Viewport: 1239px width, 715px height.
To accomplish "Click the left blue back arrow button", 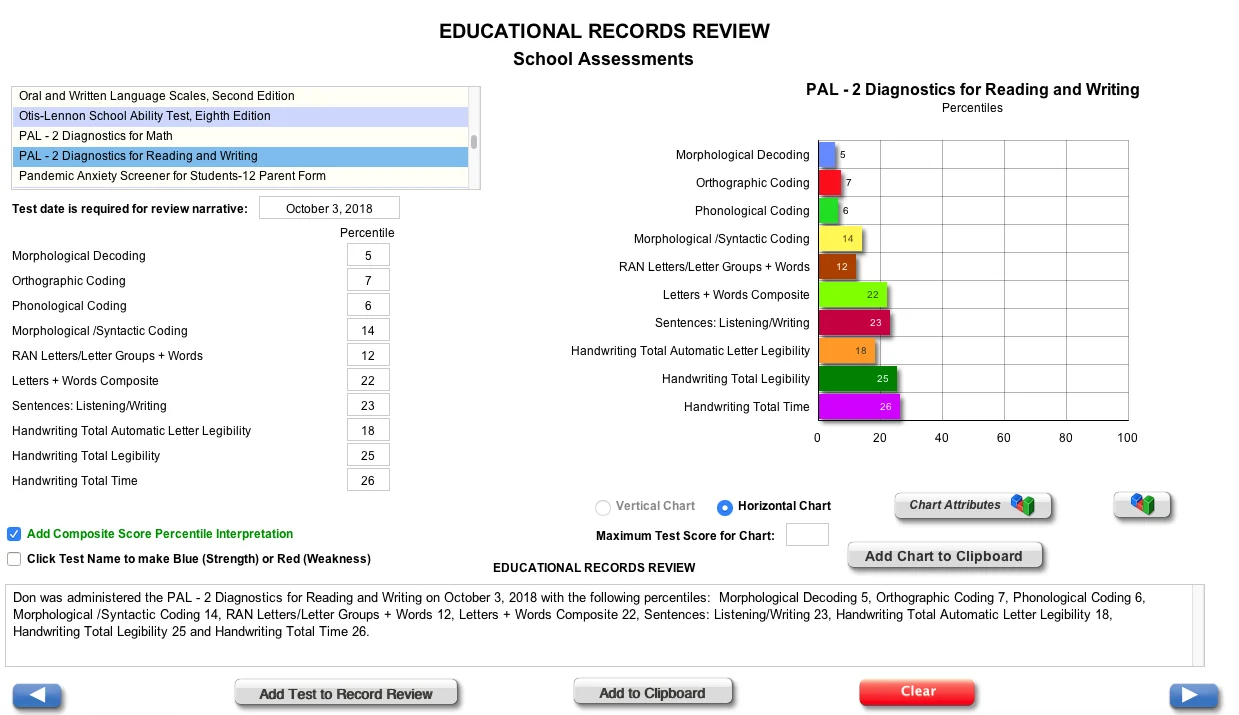I will click(x=37, y=696).
